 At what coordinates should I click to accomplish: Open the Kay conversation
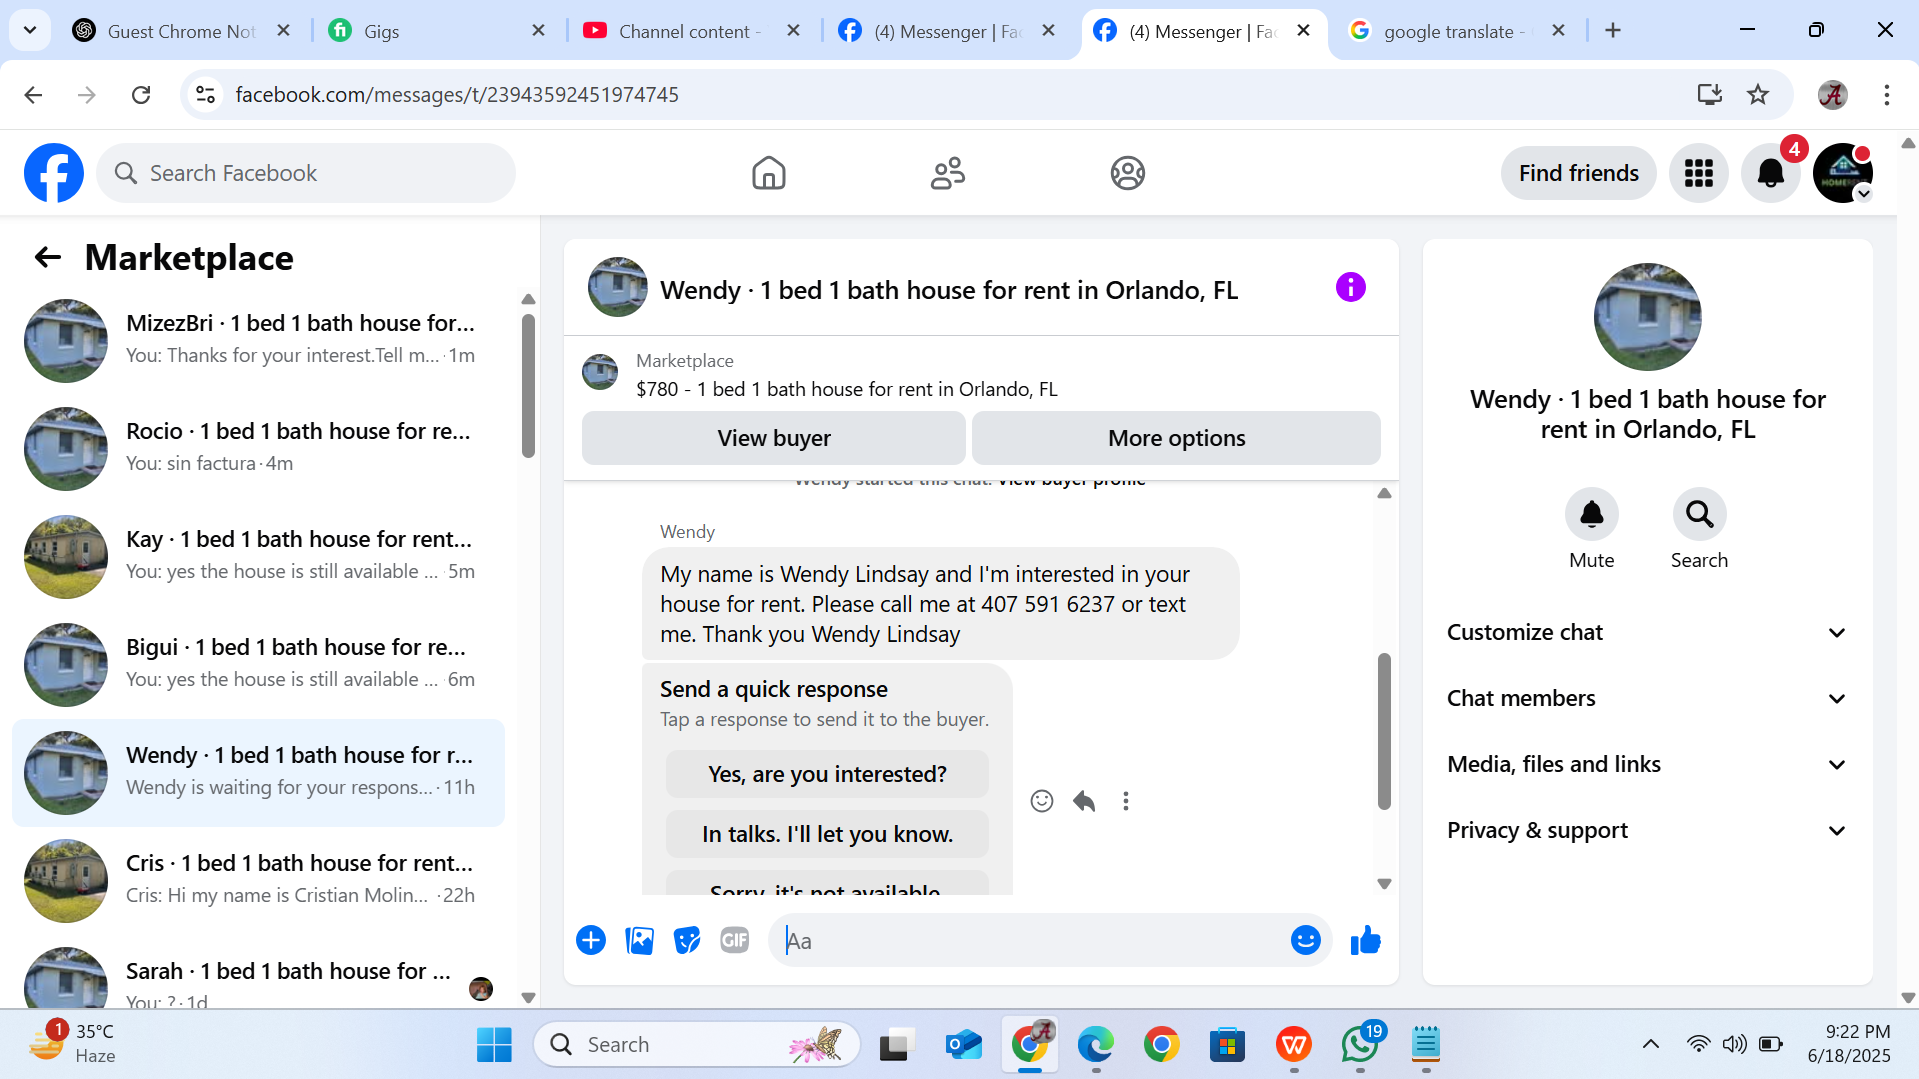[258, 556]
